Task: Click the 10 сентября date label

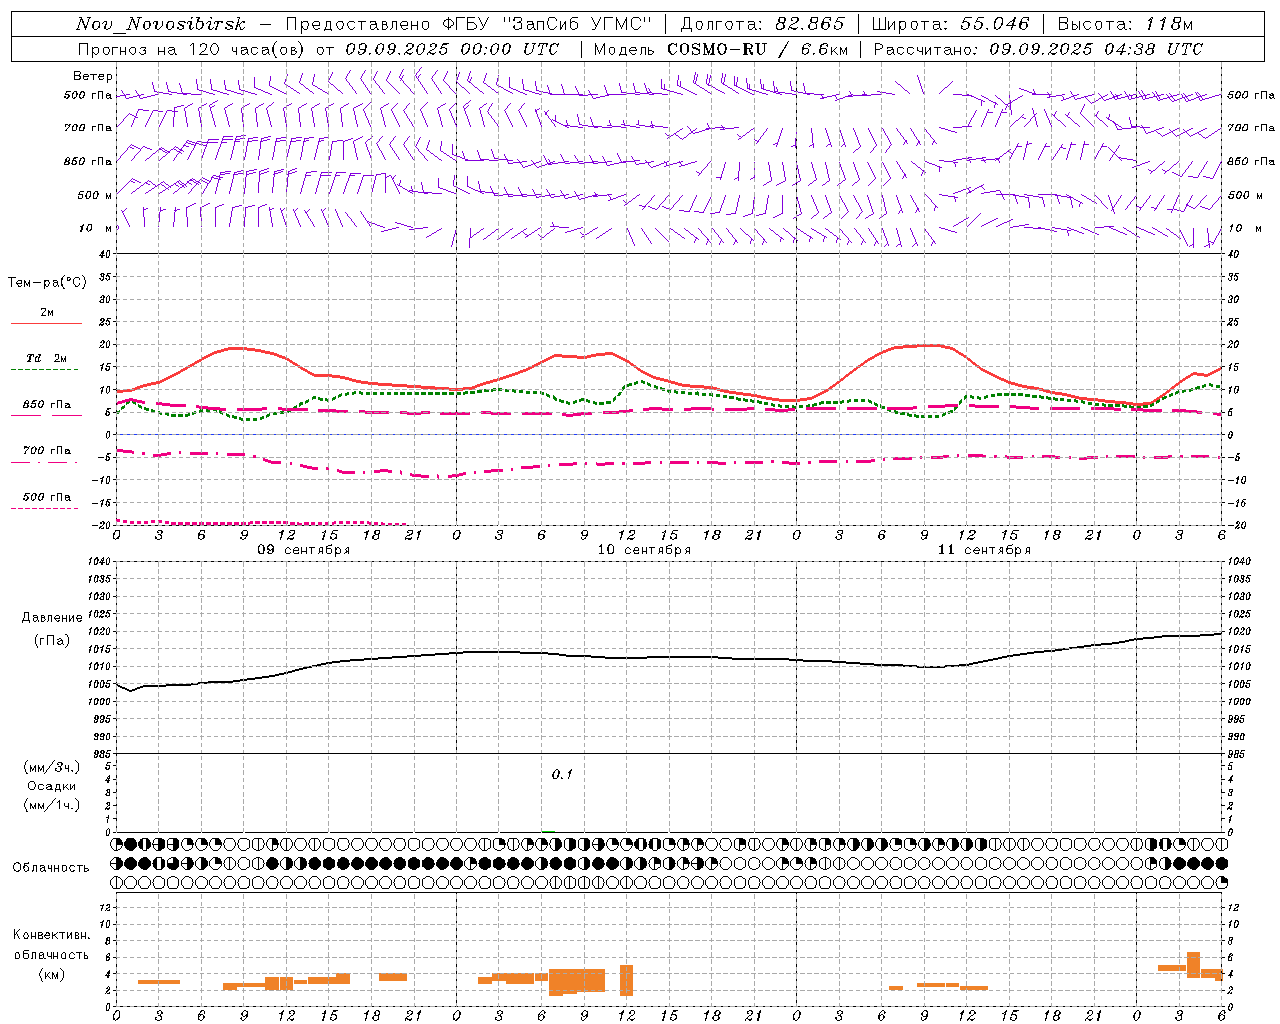Action: (644, 549)
